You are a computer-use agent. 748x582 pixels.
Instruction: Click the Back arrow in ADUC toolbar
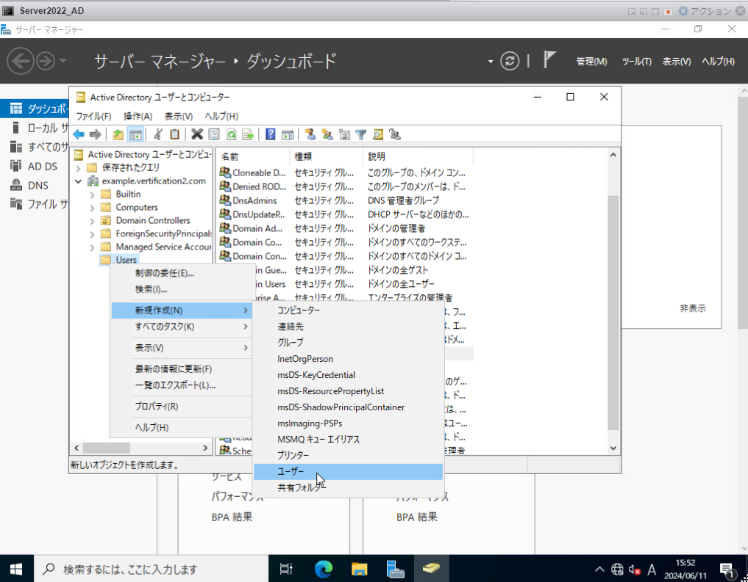(x=79, y=135)
